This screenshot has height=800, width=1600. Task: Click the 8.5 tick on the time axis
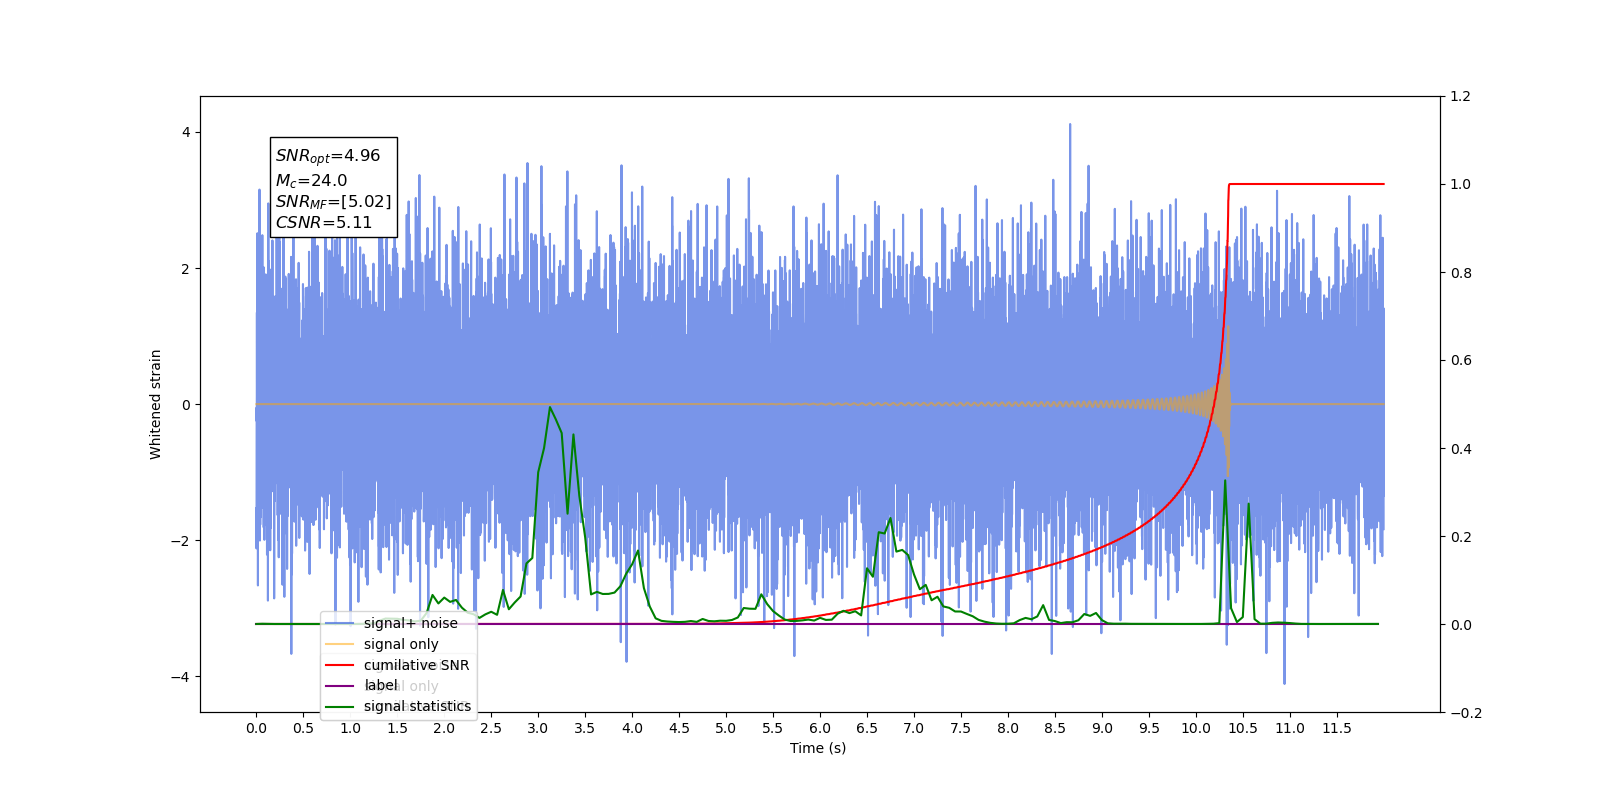(x=1055, y=728)
